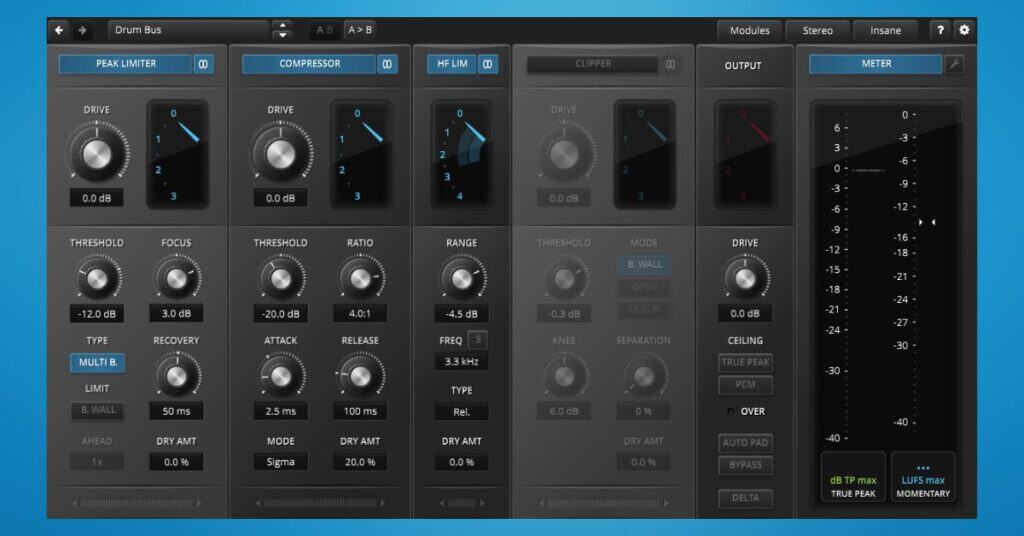
Task: Click Peak Limiter gain reduction meter
Action: [x=178, y=155]
